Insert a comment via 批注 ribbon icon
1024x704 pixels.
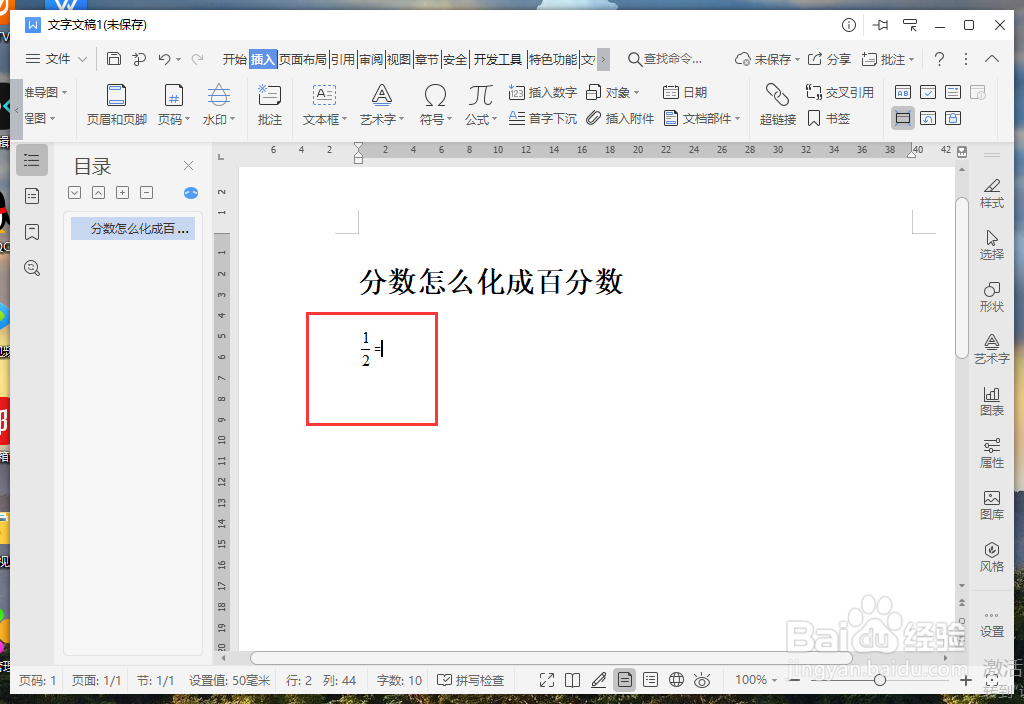click(269, 104)
